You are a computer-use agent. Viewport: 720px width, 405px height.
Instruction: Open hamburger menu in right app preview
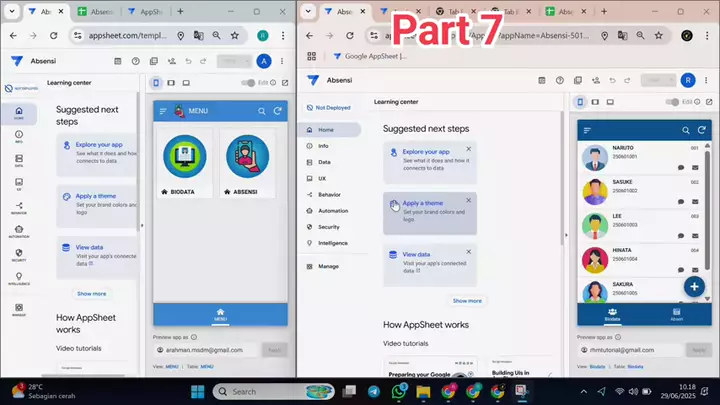(x=587, y=131)
